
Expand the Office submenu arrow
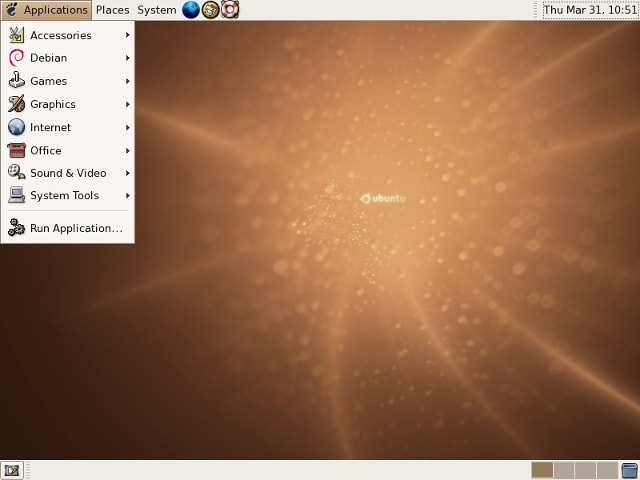pyautogui.click(x=128, y=150)
